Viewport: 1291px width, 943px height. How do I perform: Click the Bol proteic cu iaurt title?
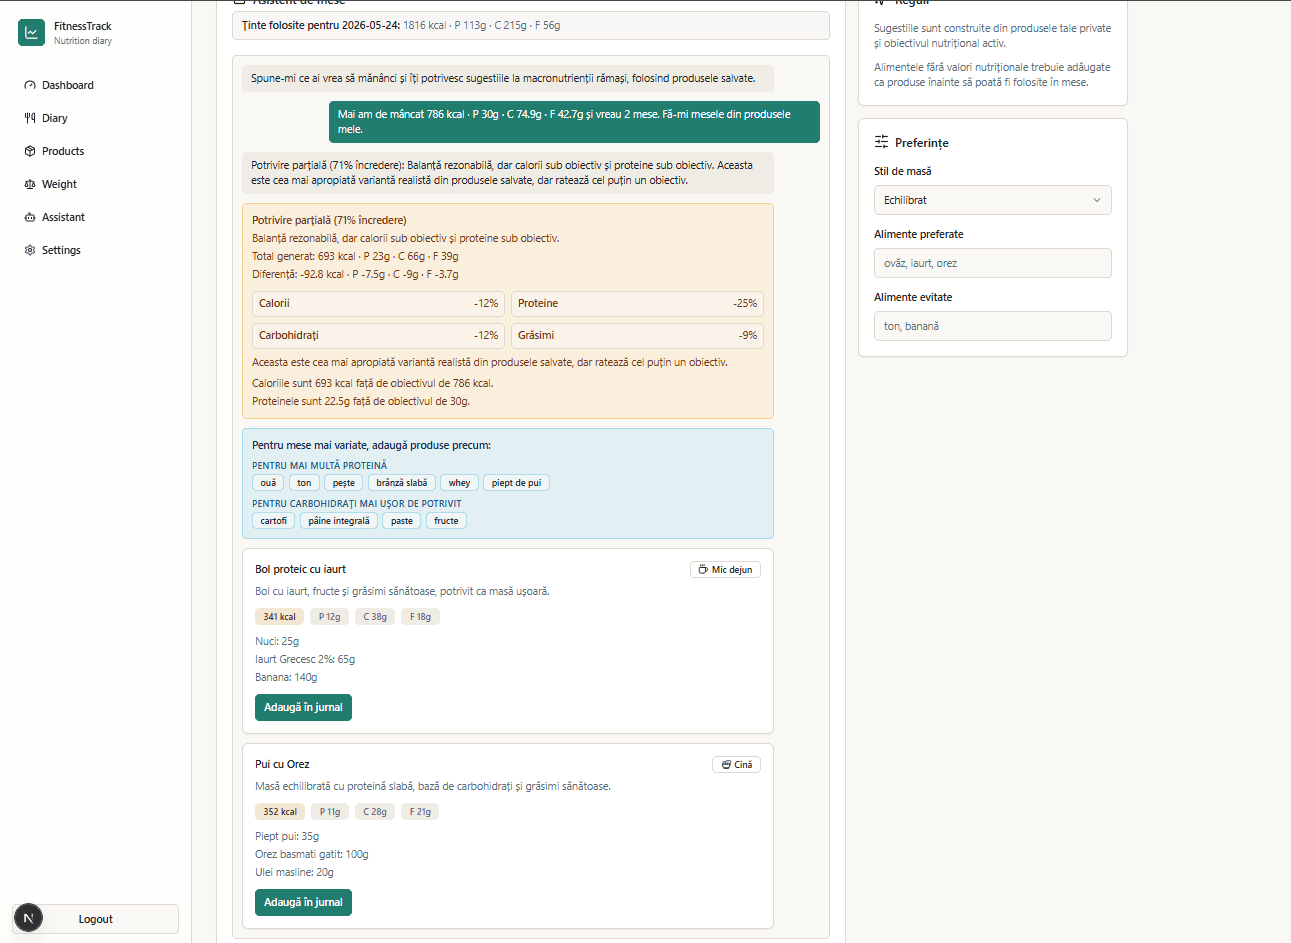300,569
